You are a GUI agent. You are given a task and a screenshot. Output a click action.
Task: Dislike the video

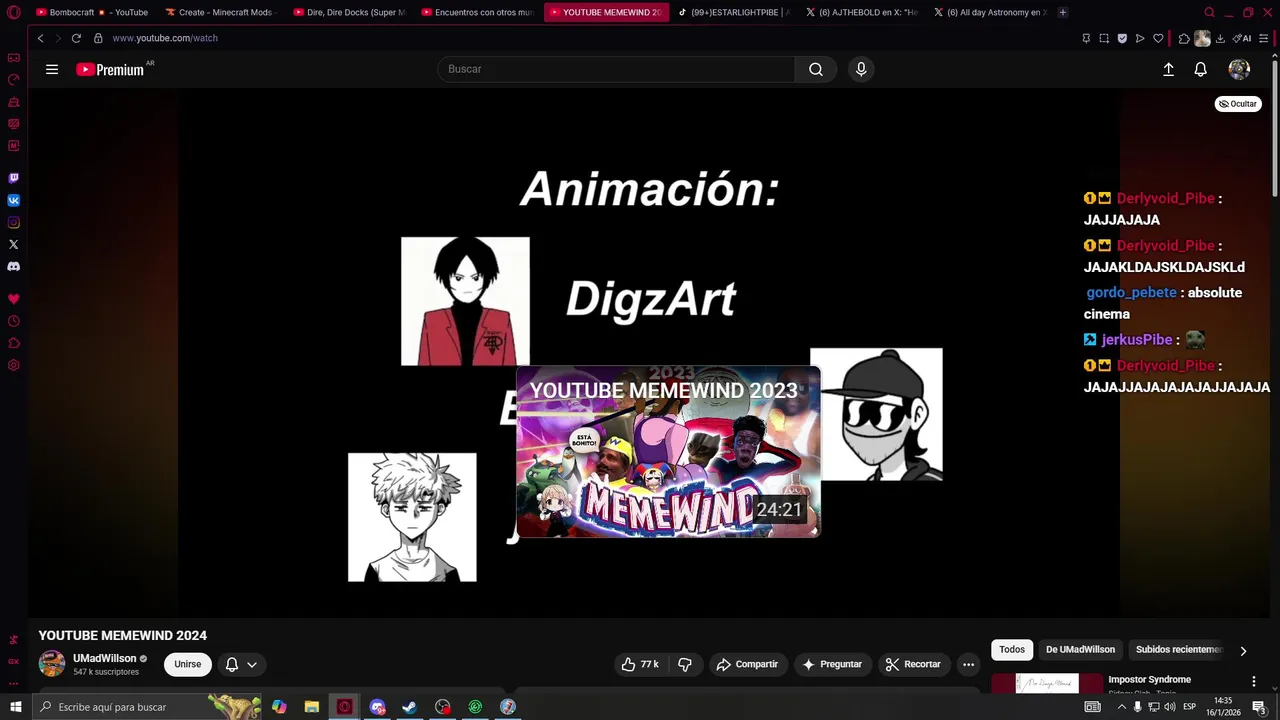[685, 664]
